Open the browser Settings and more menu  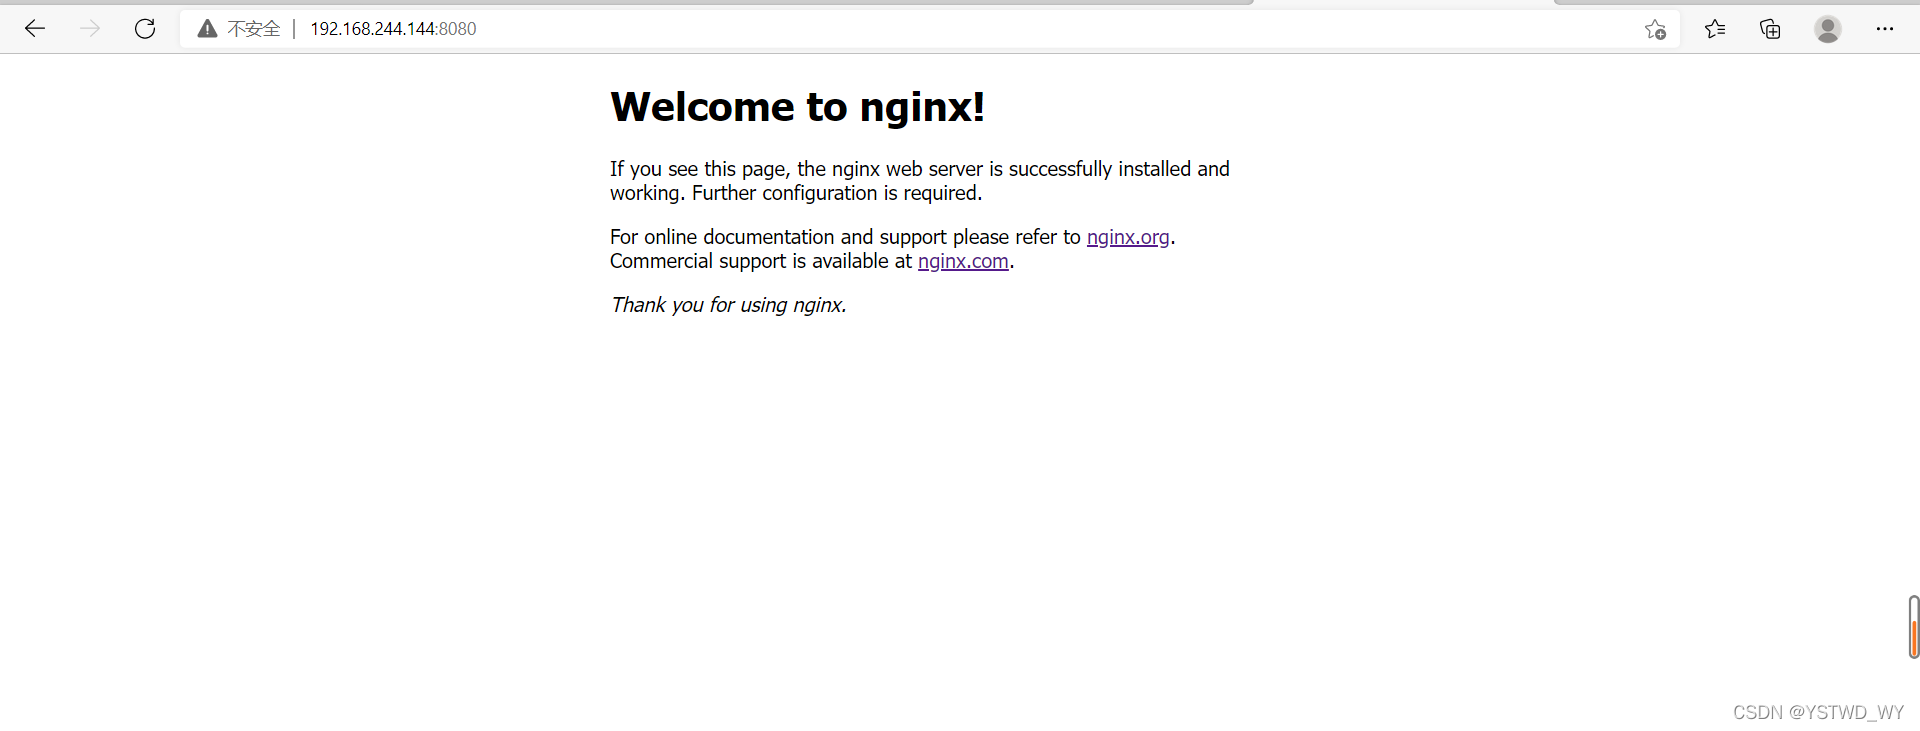point(1885,29)
